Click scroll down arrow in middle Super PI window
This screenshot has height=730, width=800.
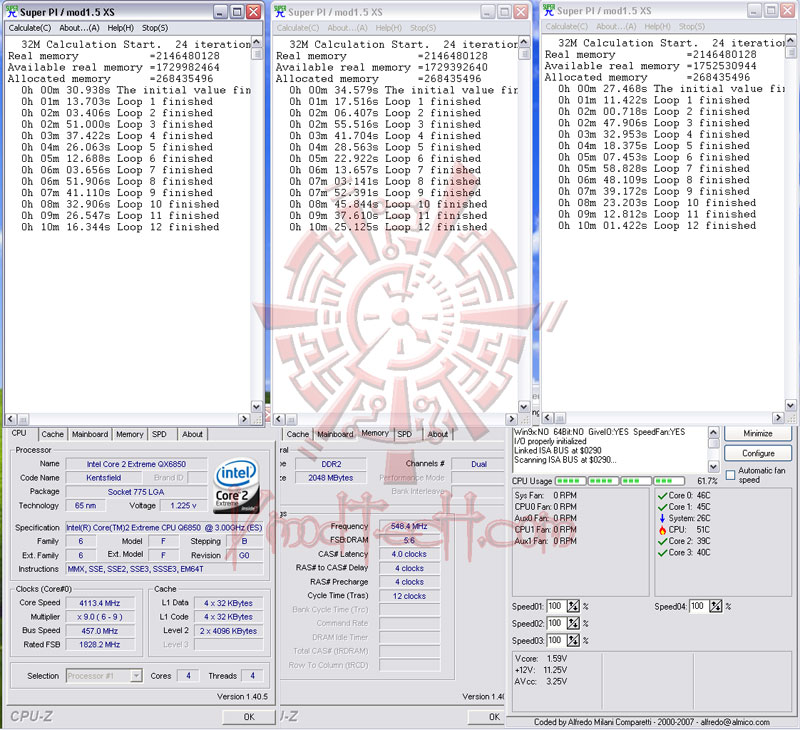point(524,407)
